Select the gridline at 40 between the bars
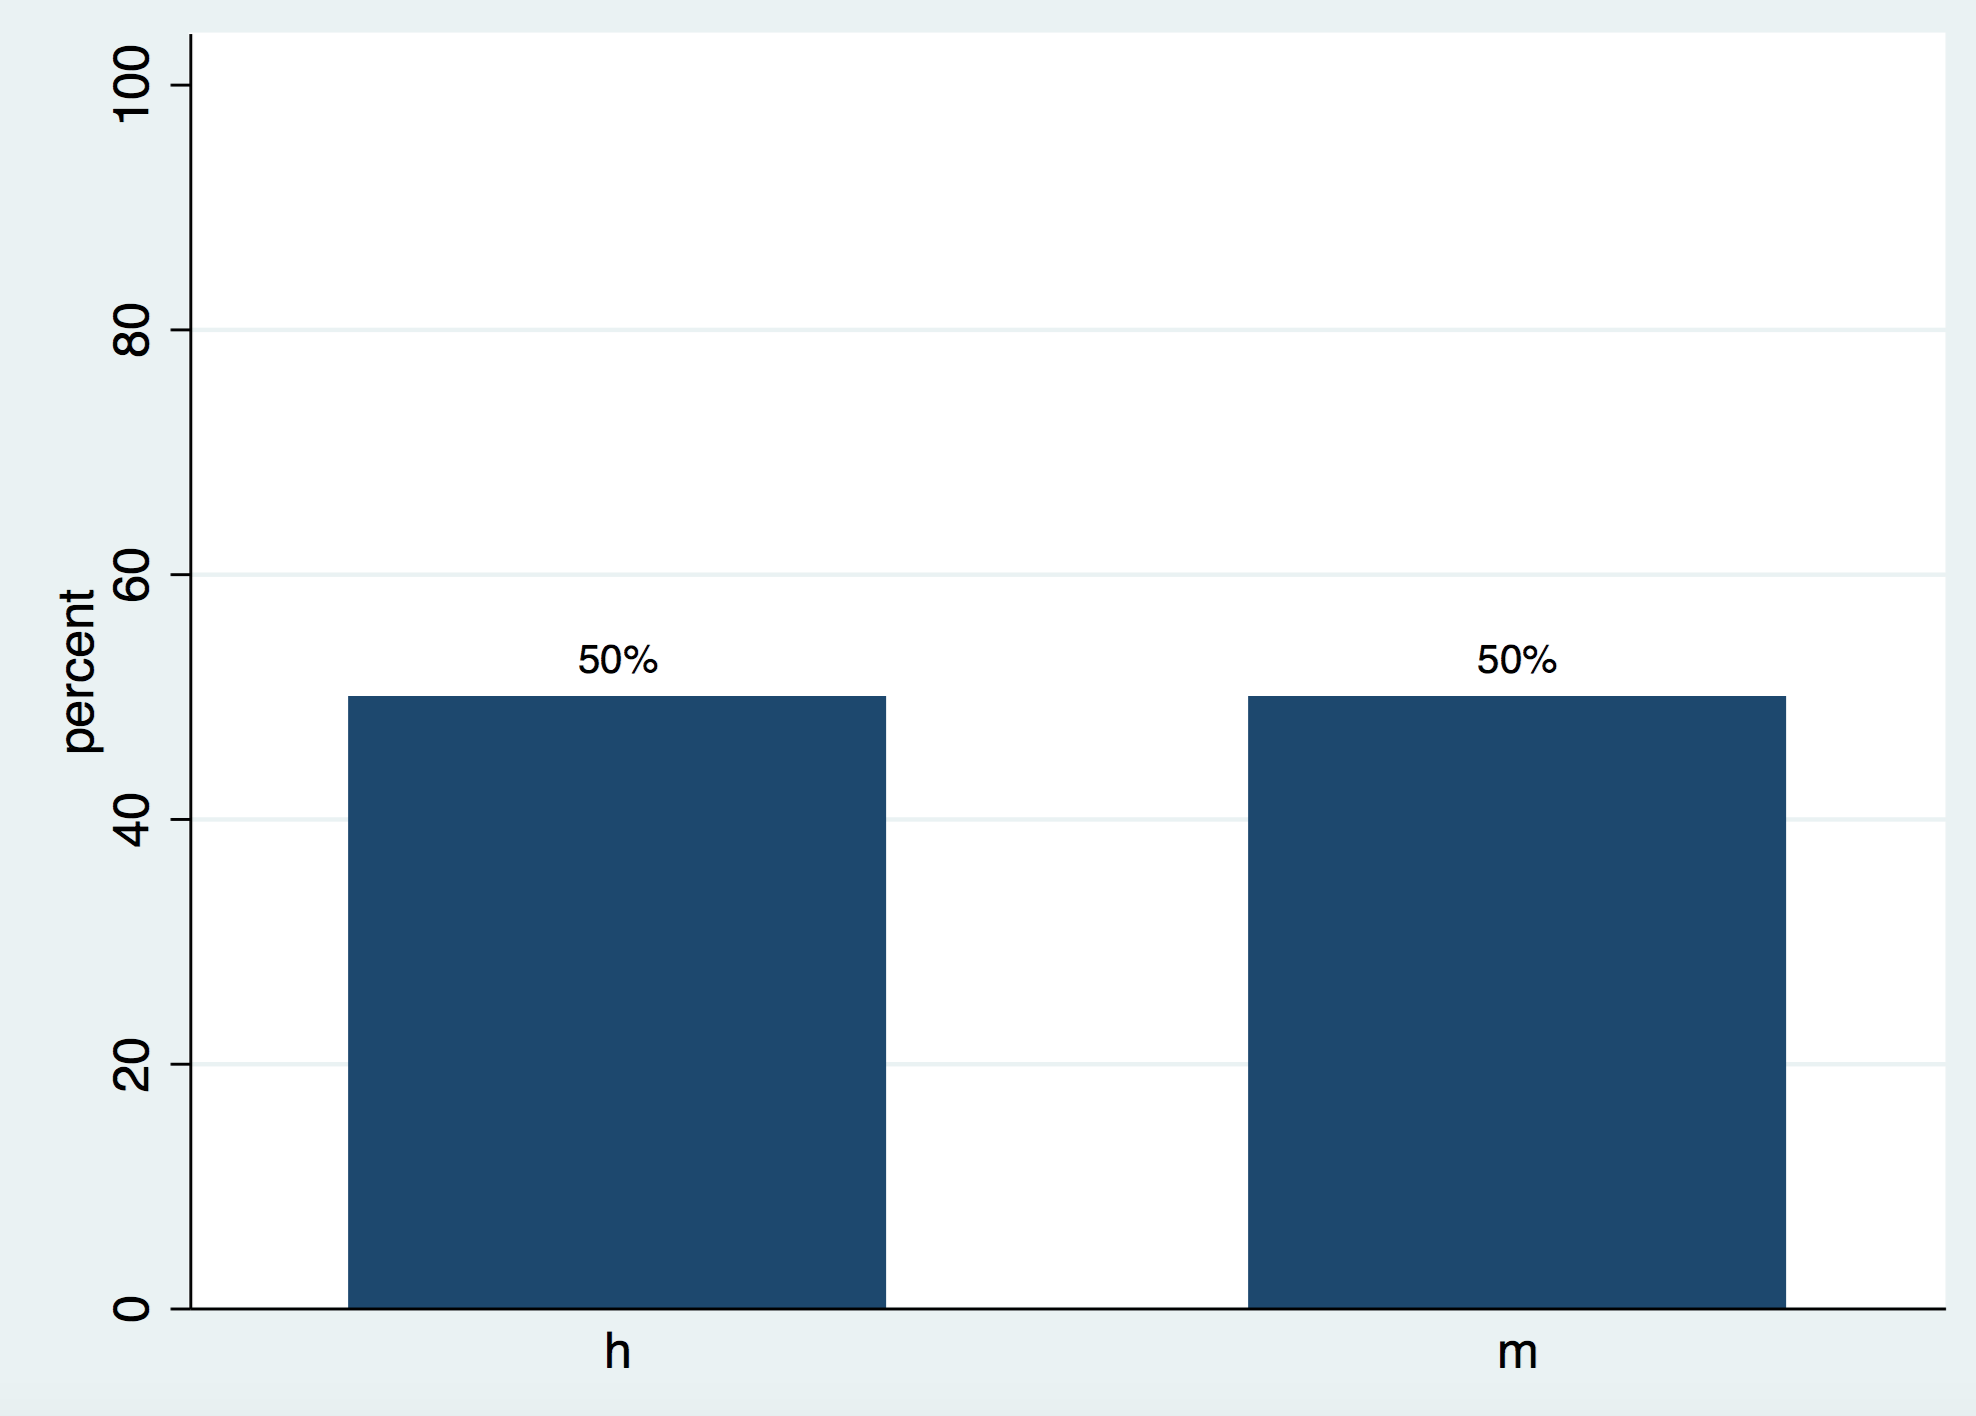 (x=1066, y=819)
